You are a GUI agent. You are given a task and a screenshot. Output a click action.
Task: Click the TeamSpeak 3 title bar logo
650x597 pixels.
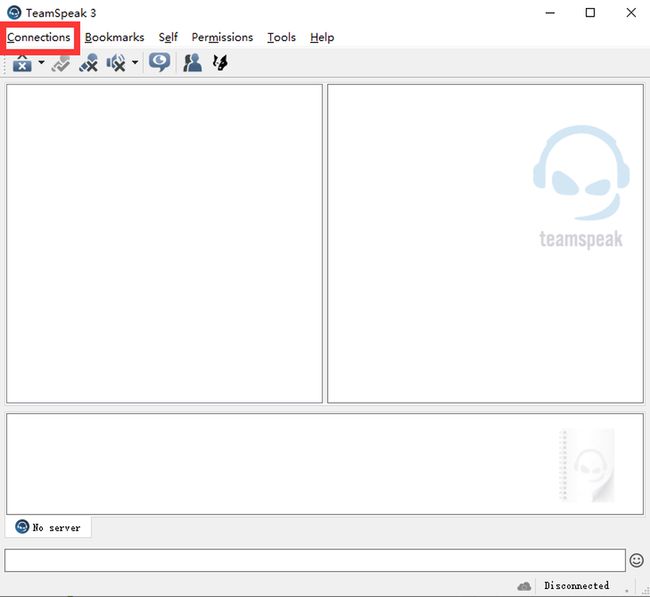tap(14, 13)
